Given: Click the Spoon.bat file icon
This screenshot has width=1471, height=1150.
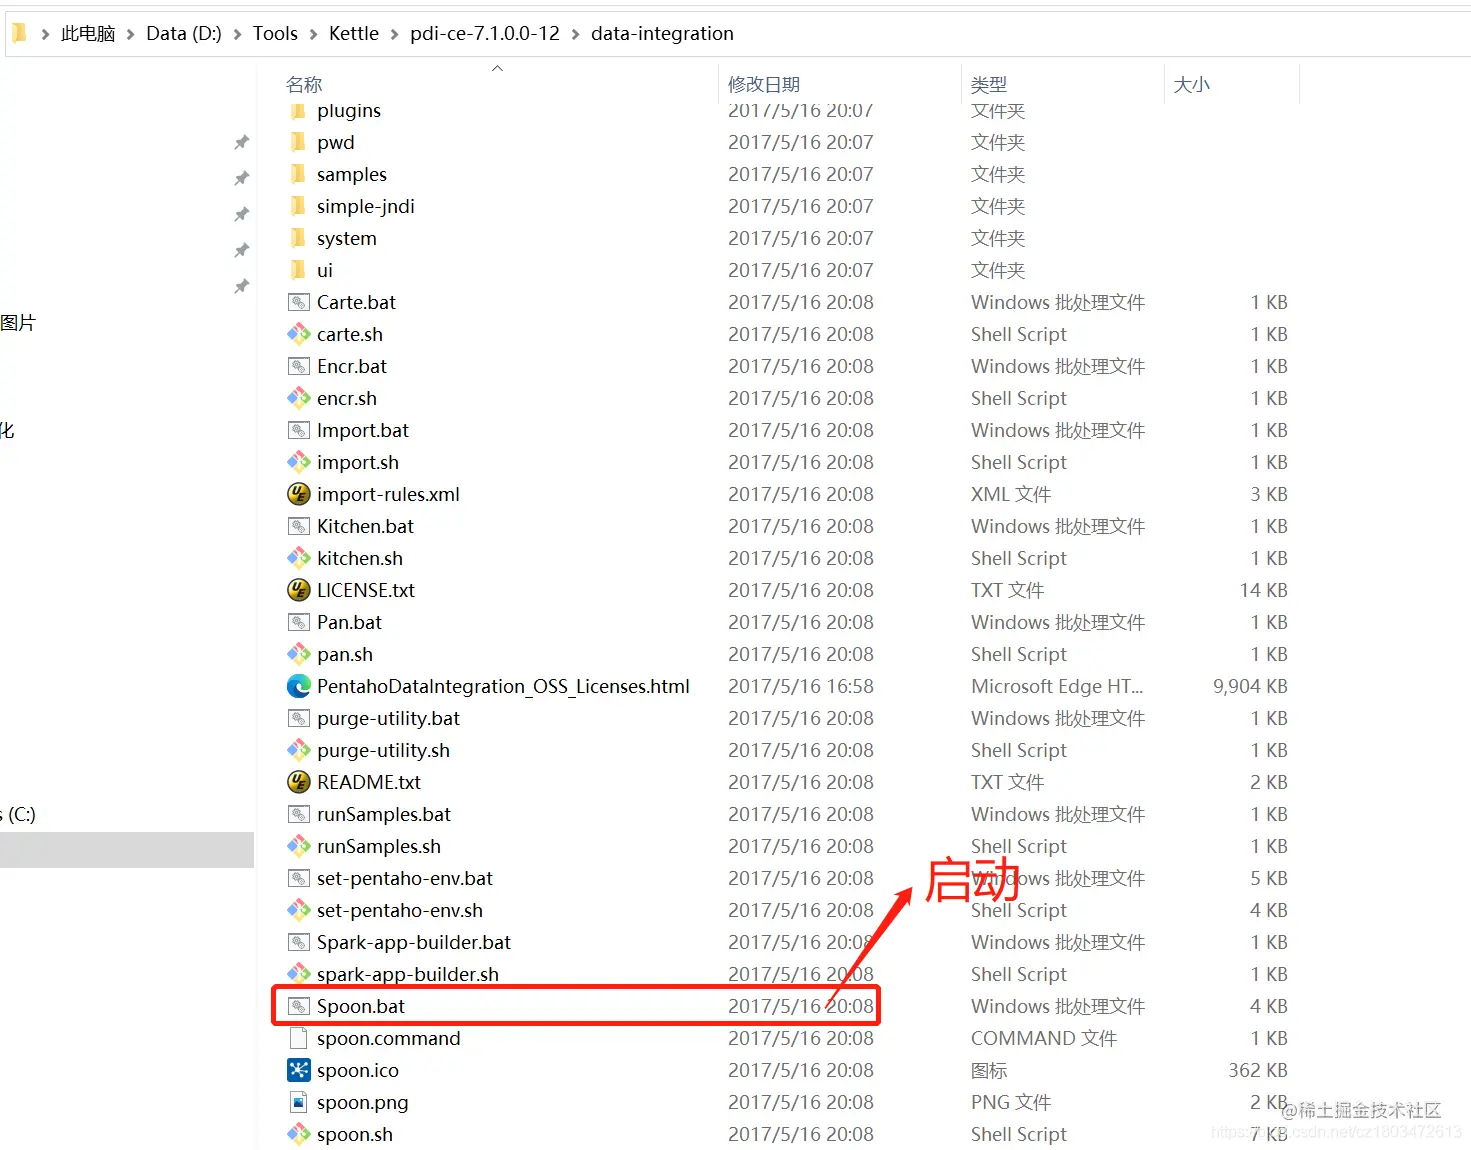Looking at the screenshot, I should tap(298, 1006).
